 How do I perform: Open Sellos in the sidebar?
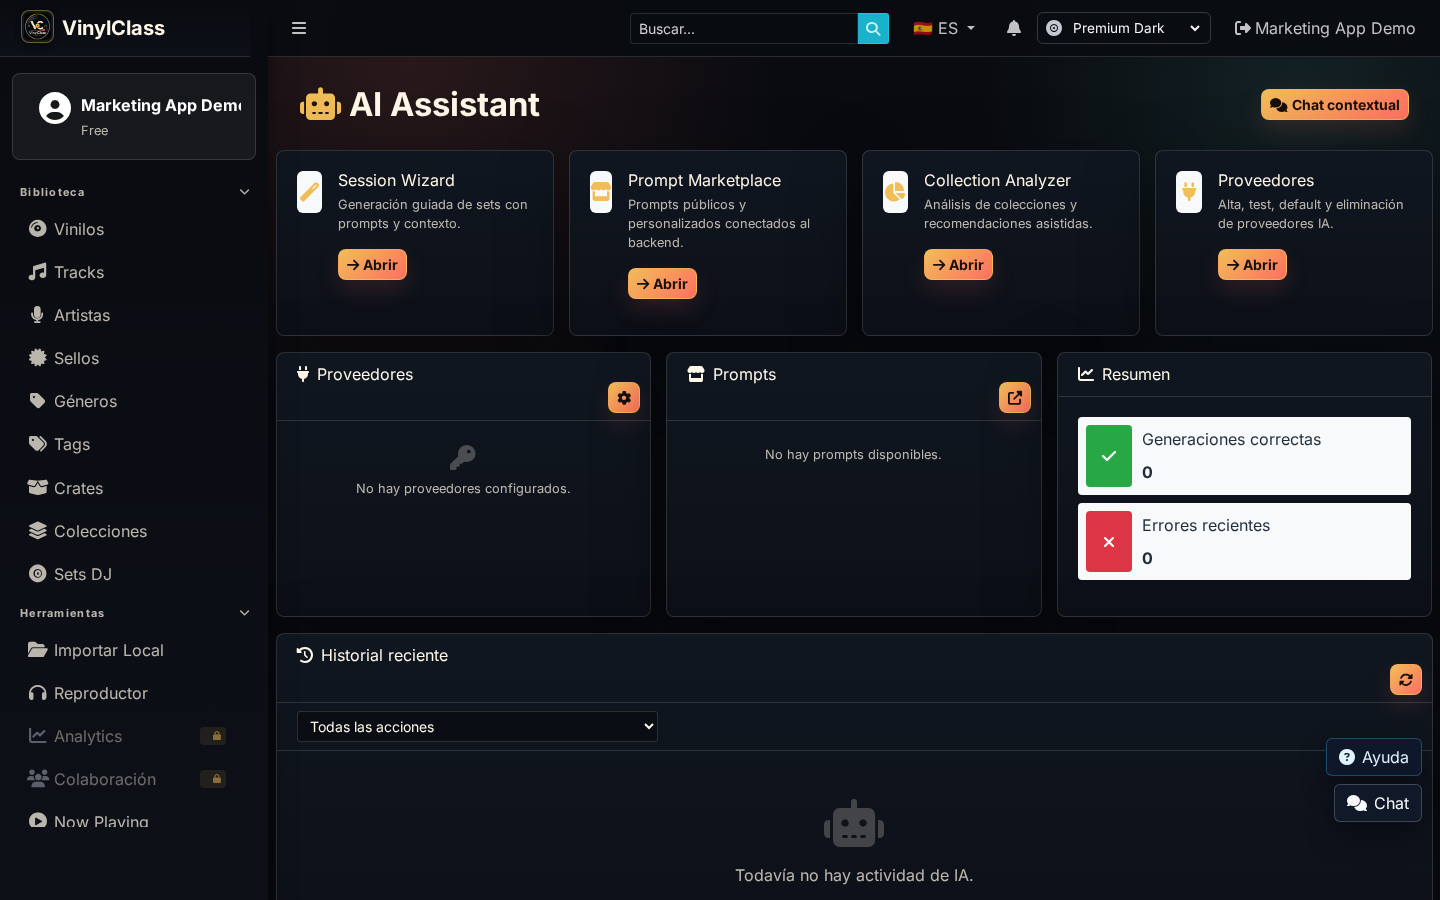click(134, 358)
